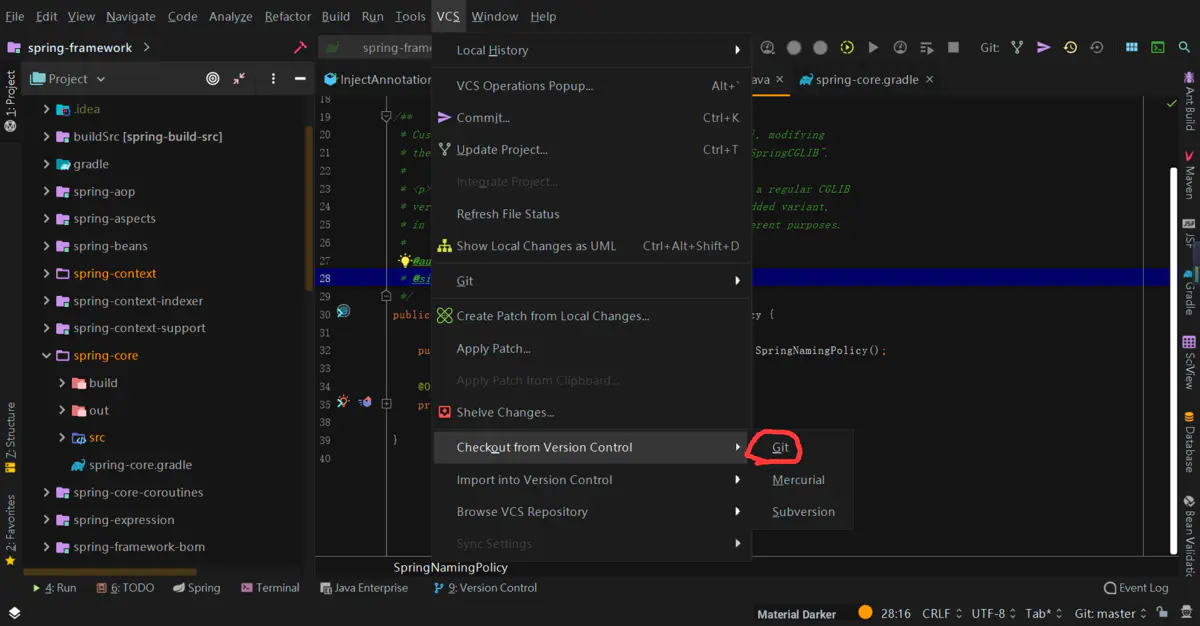The width and height of the screenshot is (1200, 626).
Task: Click the lightbulb intention icon in editor gutter
Action: 405,260
